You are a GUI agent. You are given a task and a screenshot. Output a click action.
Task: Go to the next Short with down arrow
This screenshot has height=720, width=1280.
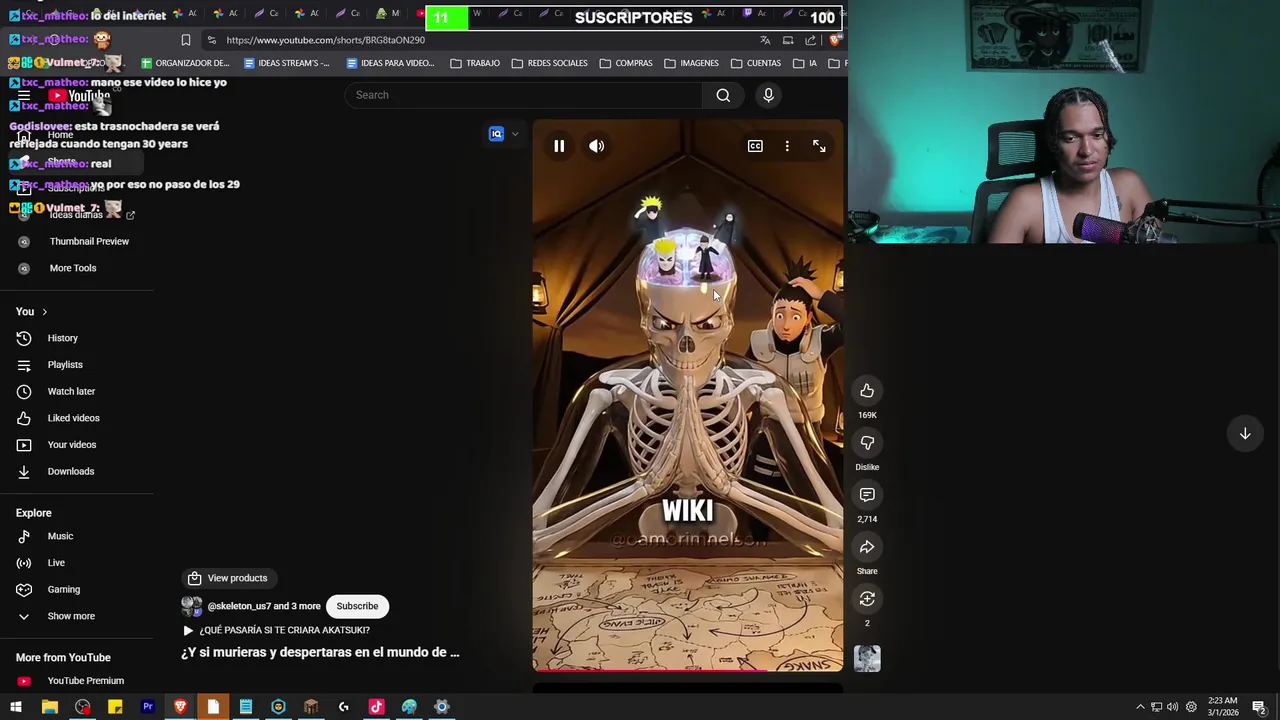1245,434
